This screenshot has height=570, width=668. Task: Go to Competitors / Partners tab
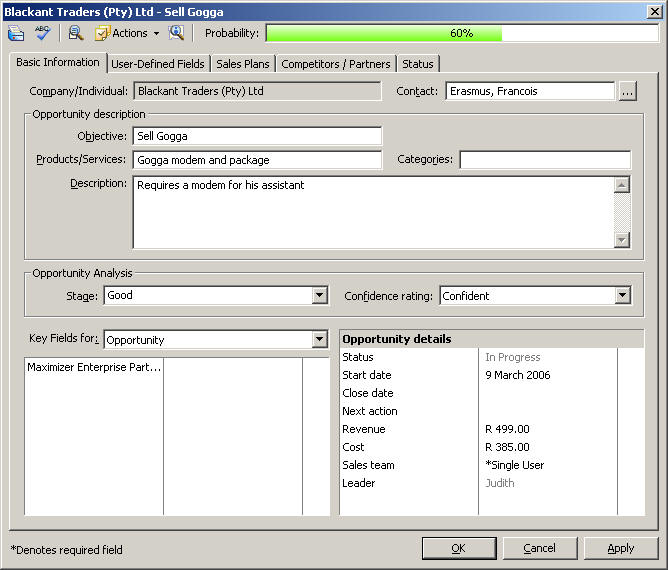pyautogui.click(x=335, y=64)
